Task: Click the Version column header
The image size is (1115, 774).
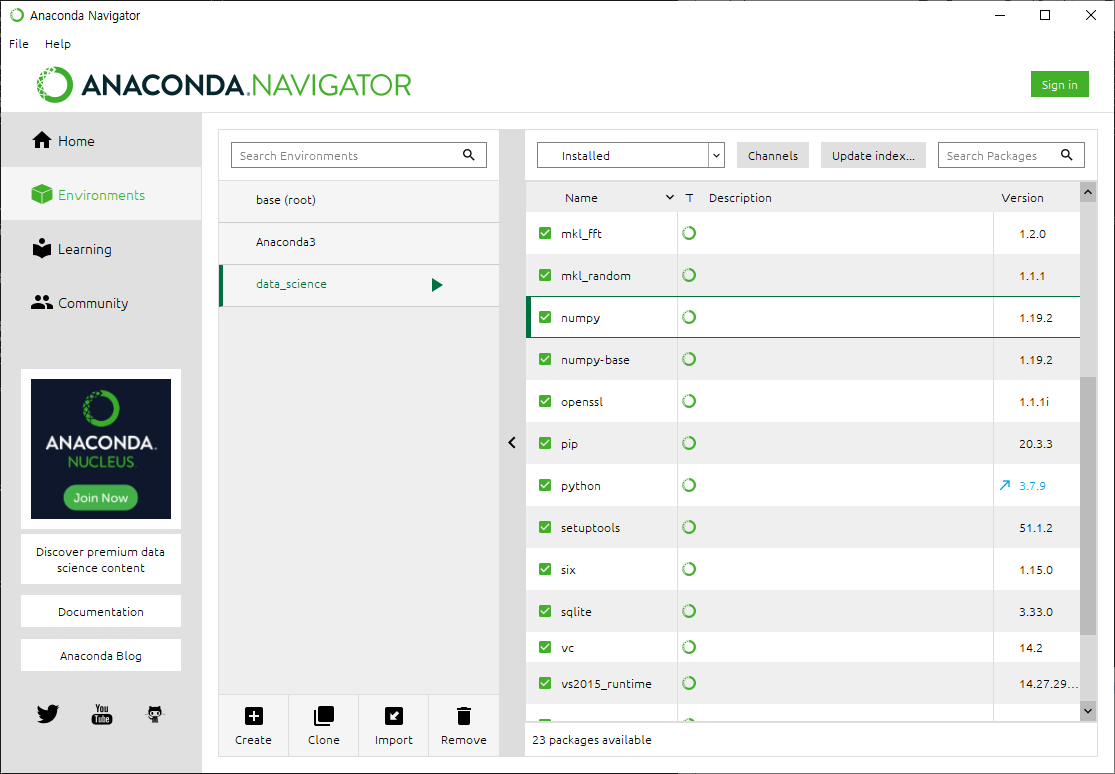Action: (x=1022, y=197)
